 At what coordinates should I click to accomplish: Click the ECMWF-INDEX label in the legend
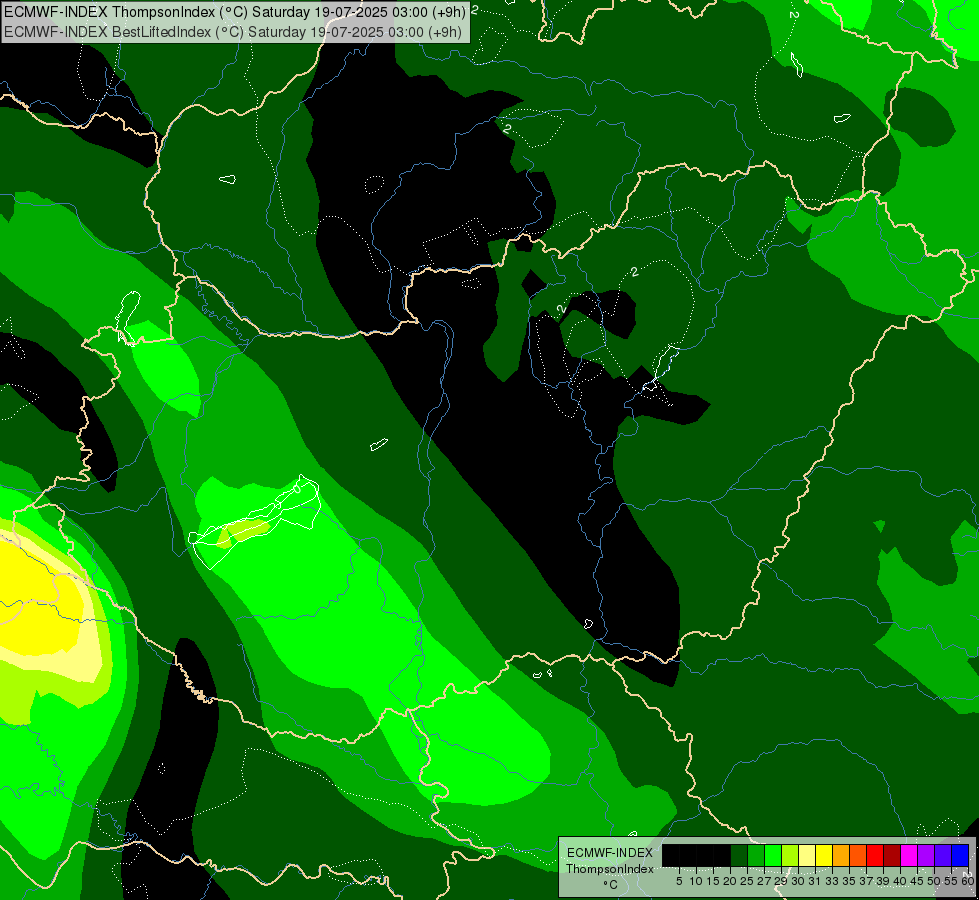(610, 853)
